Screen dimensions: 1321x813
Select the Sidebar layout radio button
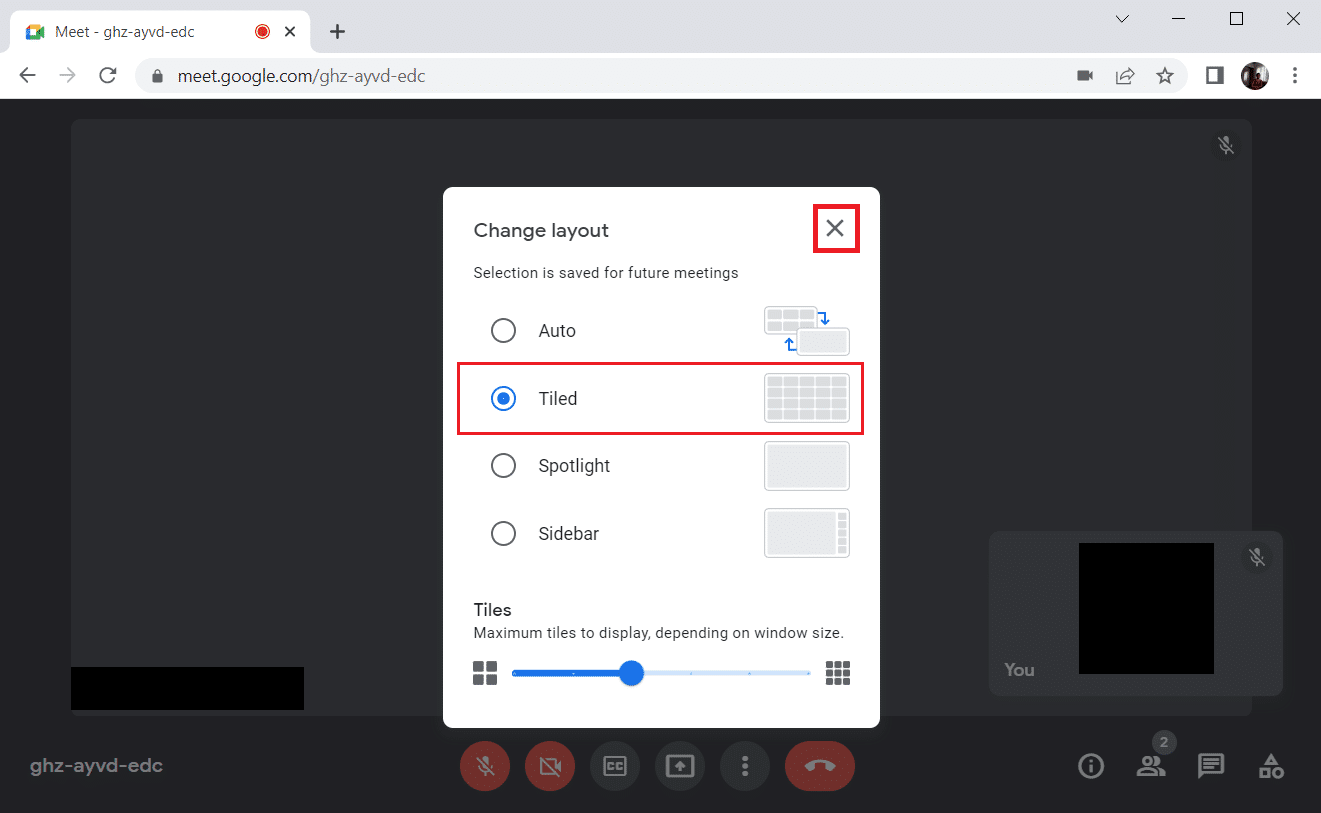coord(503,534)
